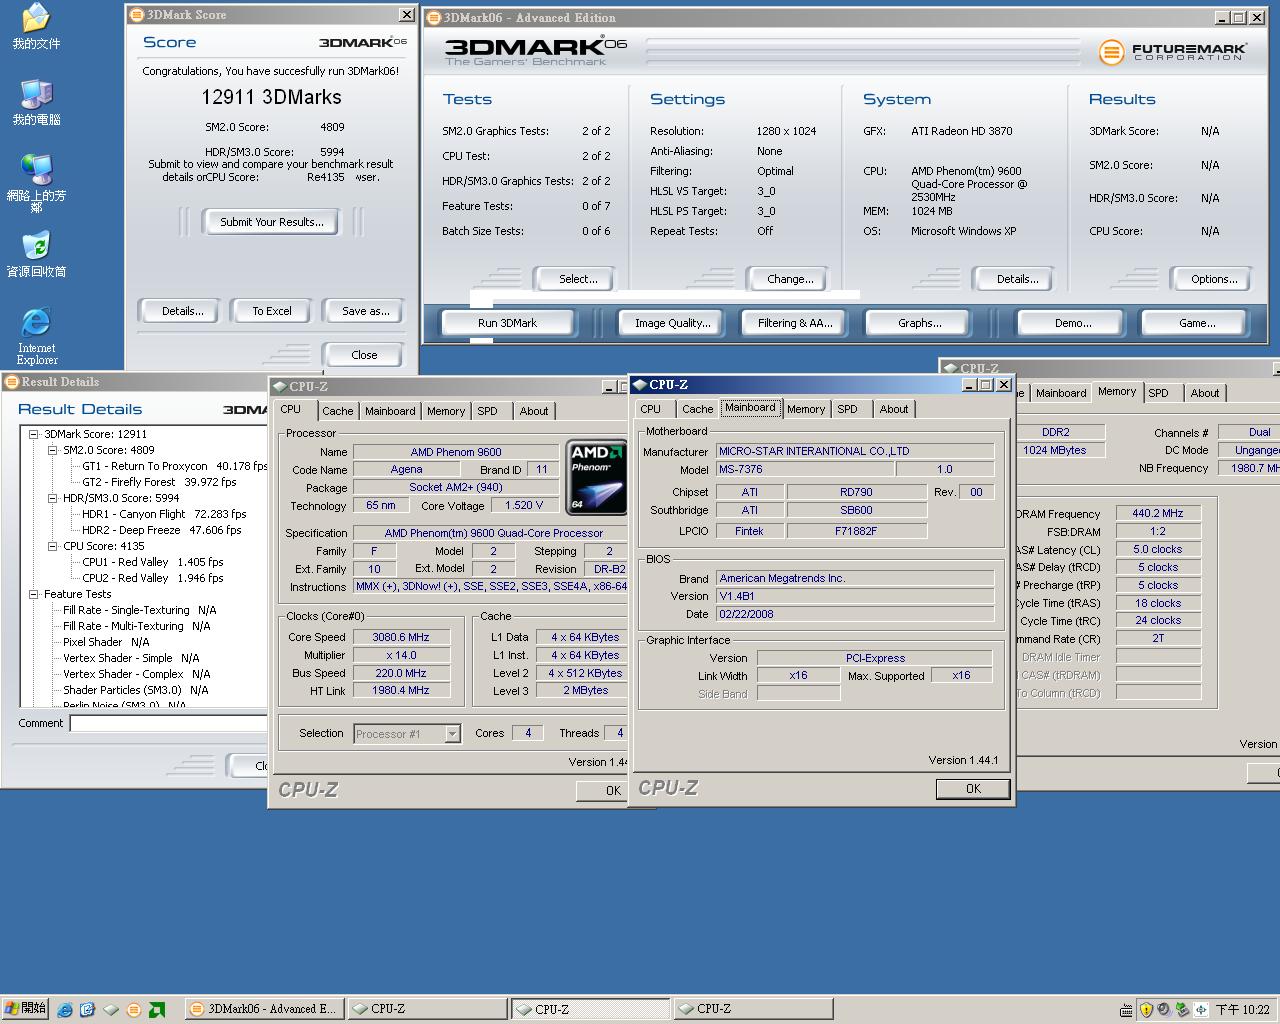Click the green AMD quick launch icon
This screenshot has height=1024, width=1280.
157,1010
